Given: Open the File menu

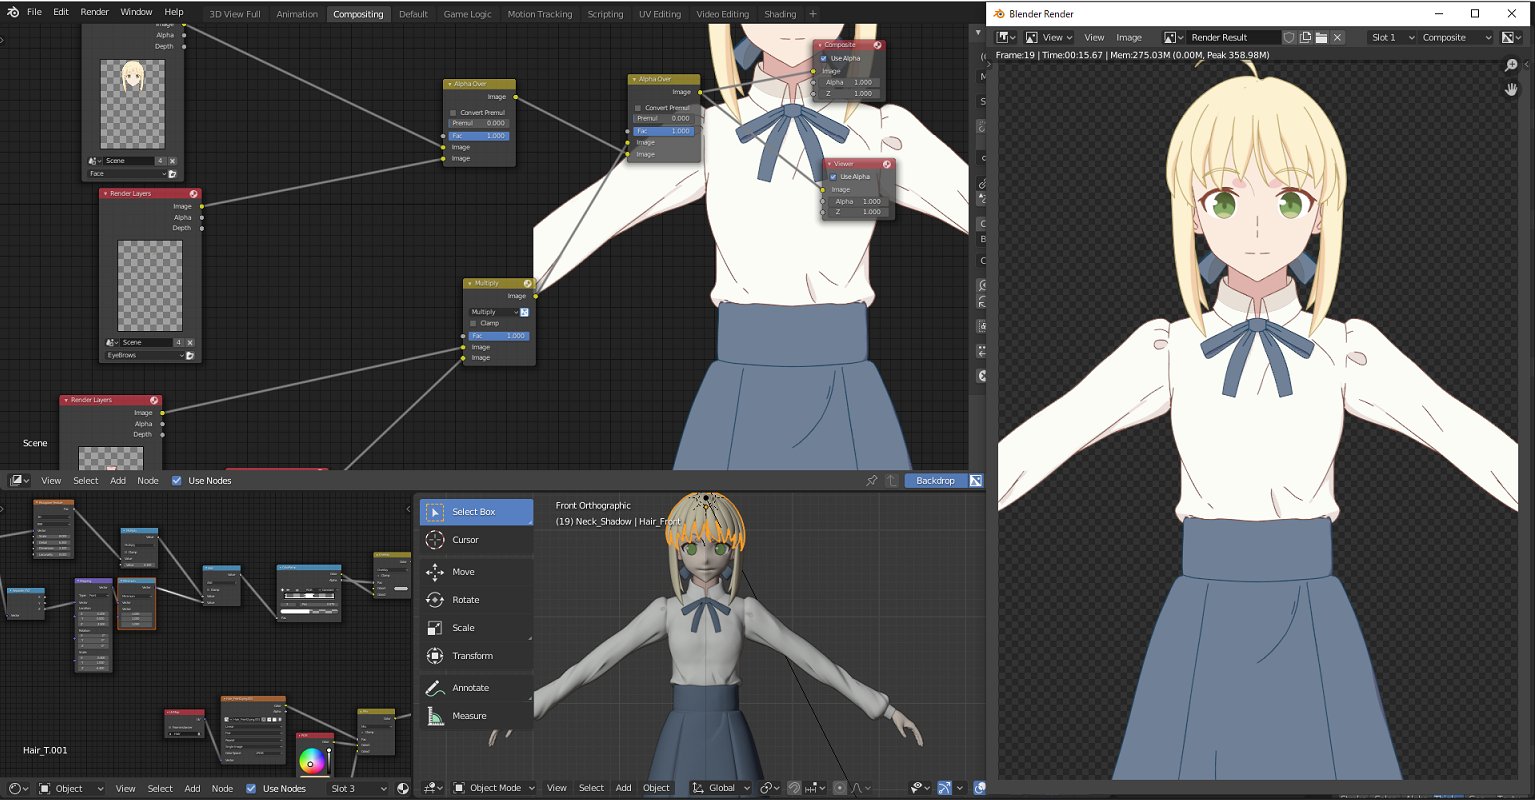Looking at the screenshot, I should click(34, 12).
